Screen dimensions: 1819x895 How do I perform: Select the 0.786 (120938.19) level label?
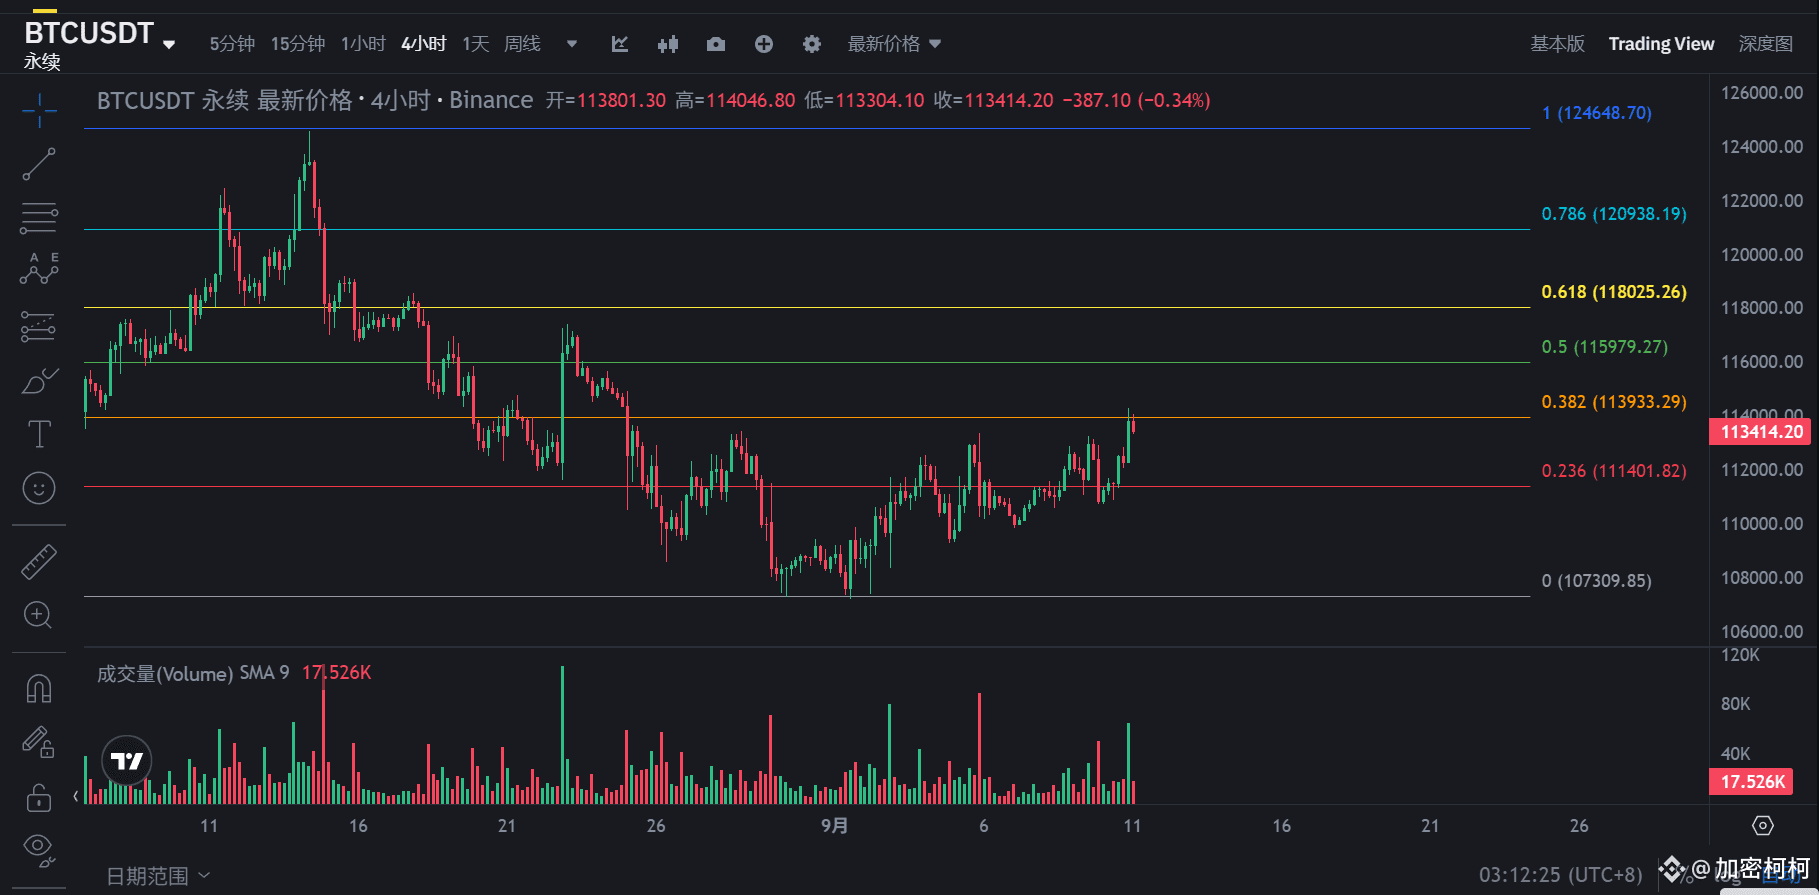[x=1614, y=214]
